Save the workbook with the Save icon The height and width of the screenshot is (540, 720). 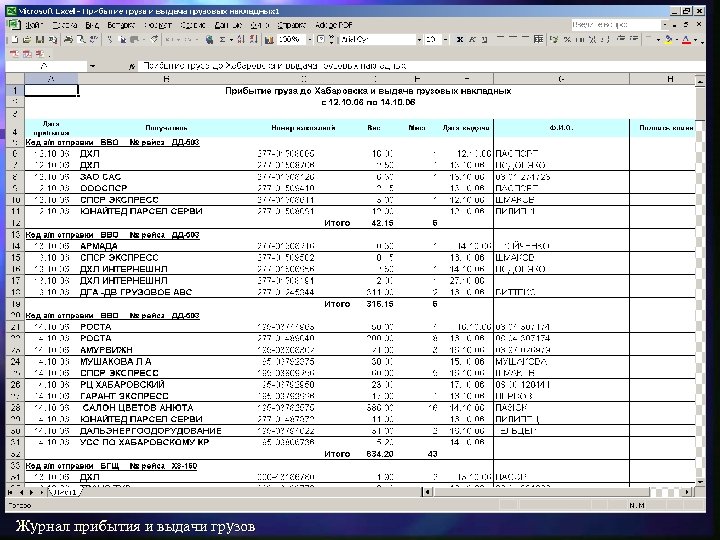click(40, 40)
